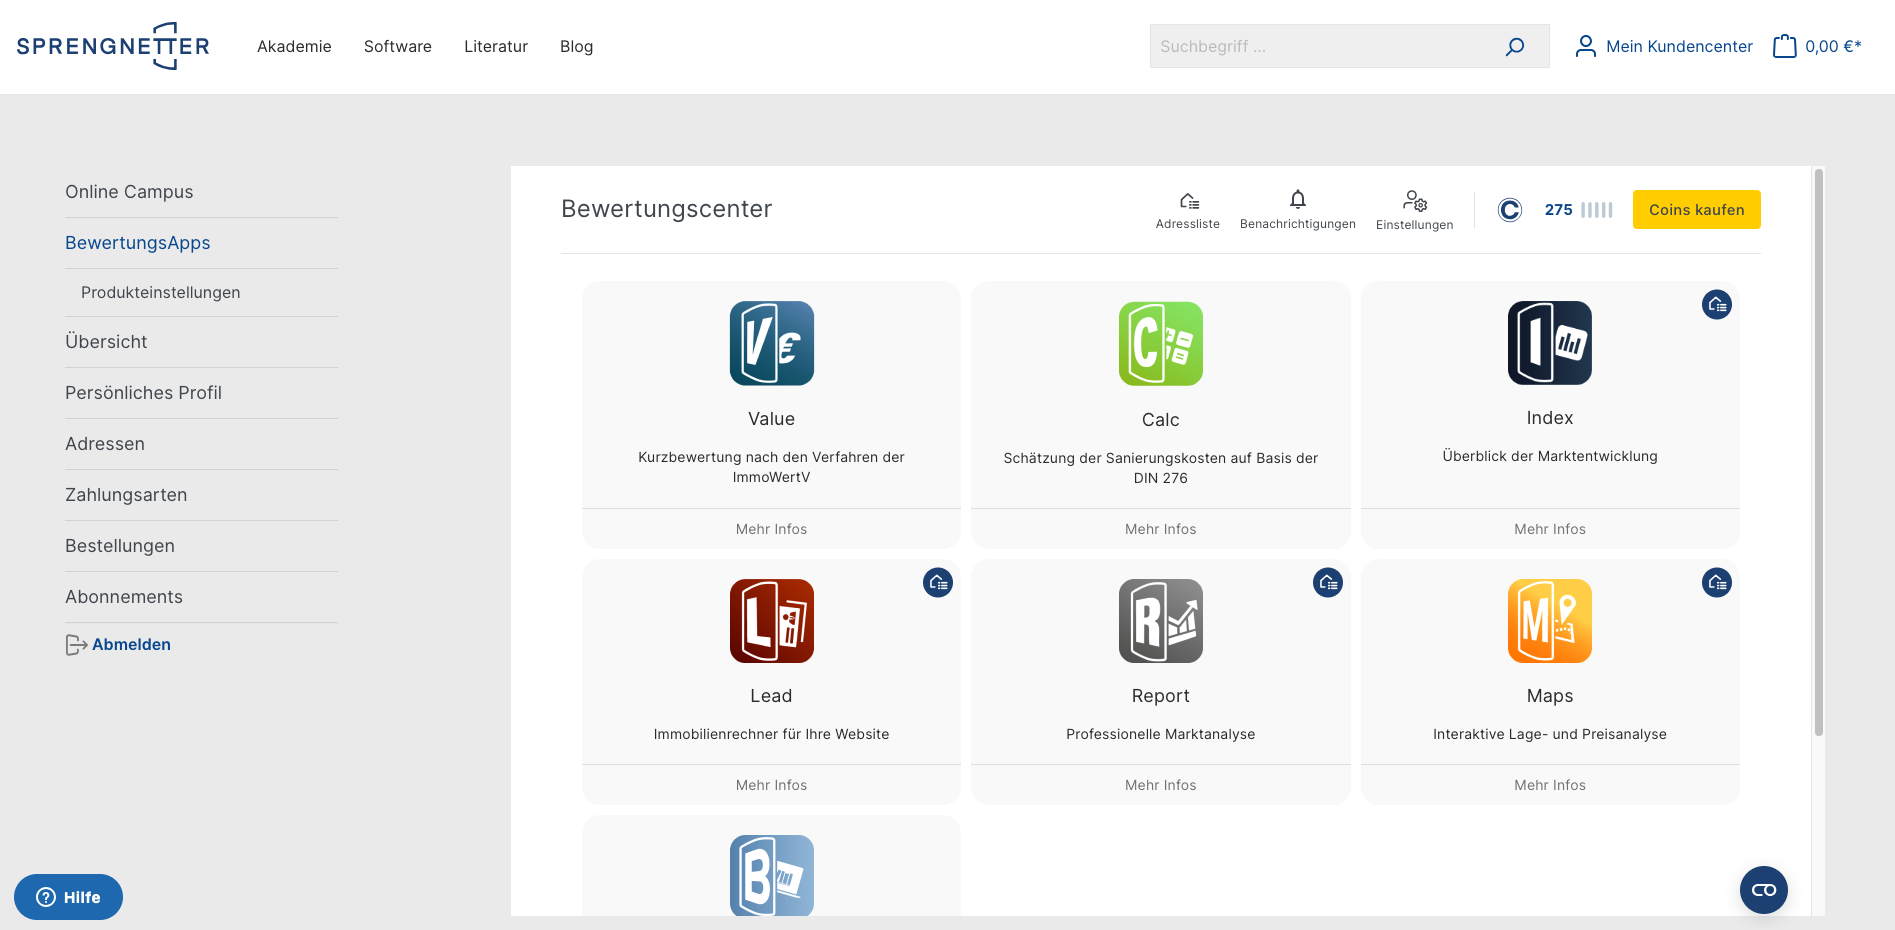Click the shopping bag cart icon

tap(1784, 46)
